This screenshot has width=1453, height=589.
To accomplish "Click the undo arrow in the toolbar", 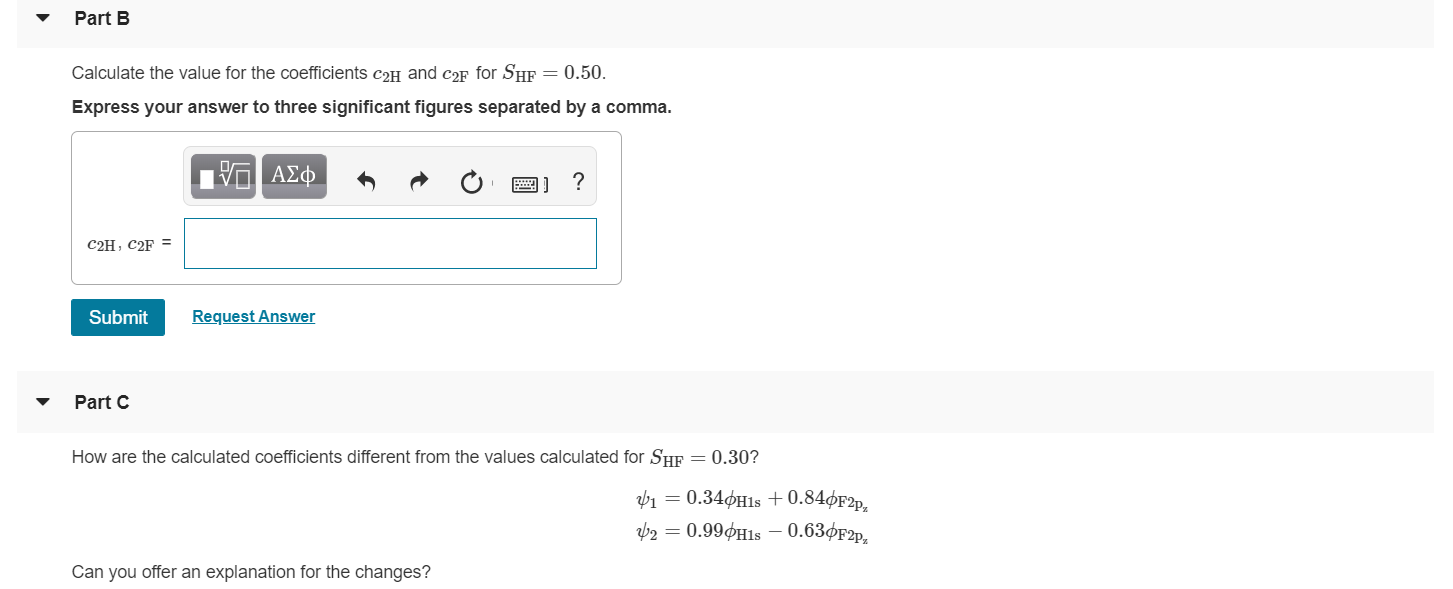I will click(366, 180).
